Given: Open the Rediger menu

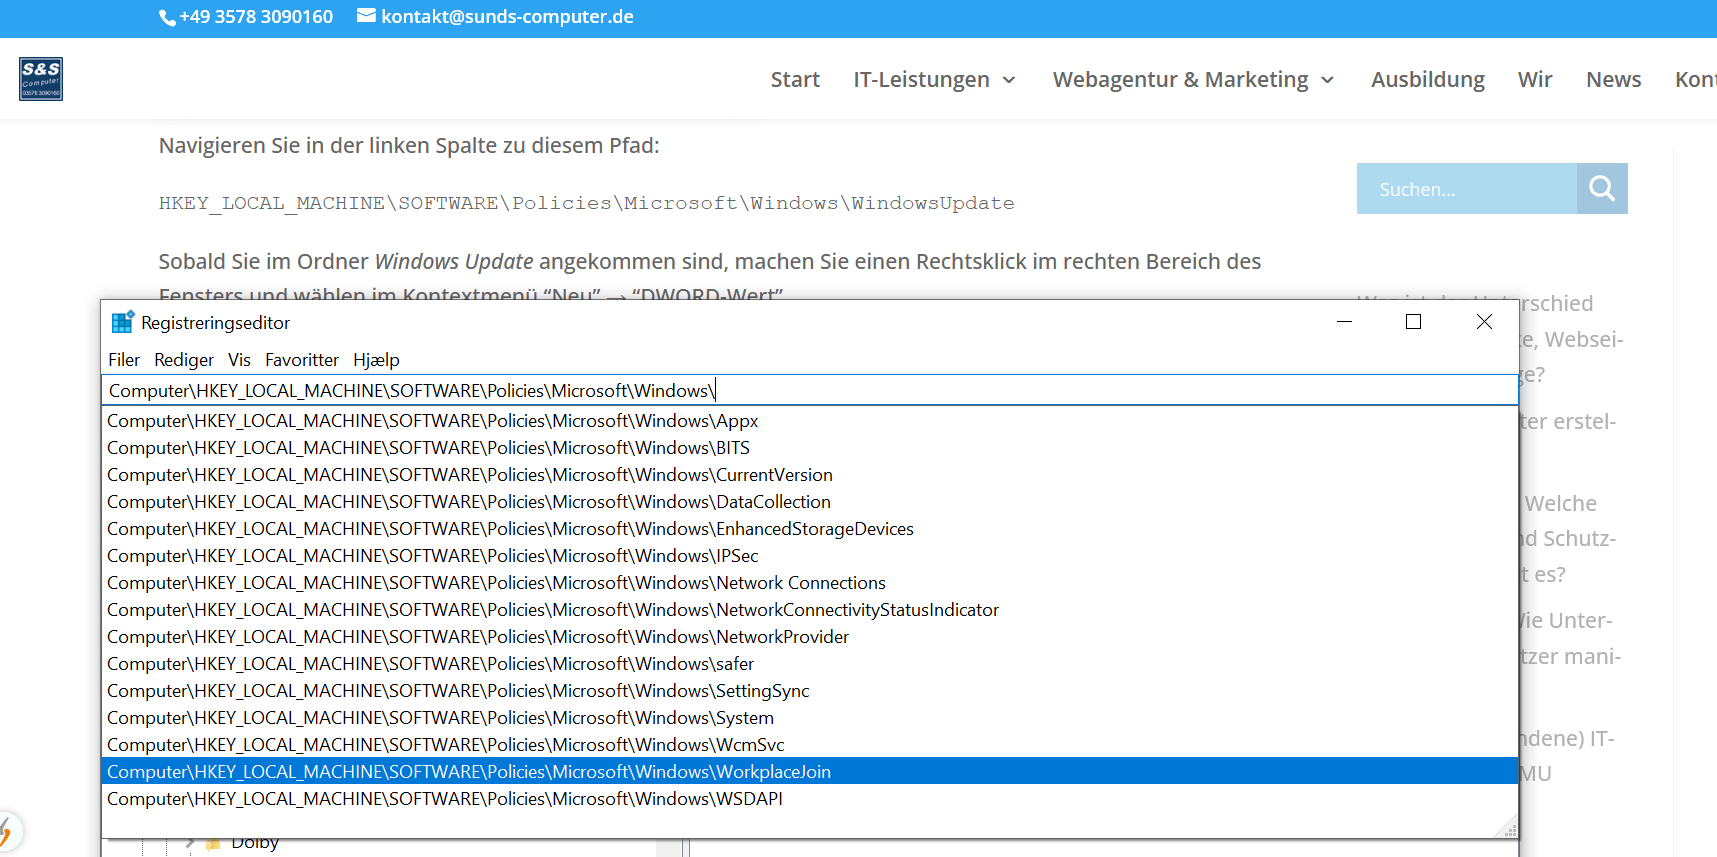Looking at the screenshot, I should coord(184,360).
